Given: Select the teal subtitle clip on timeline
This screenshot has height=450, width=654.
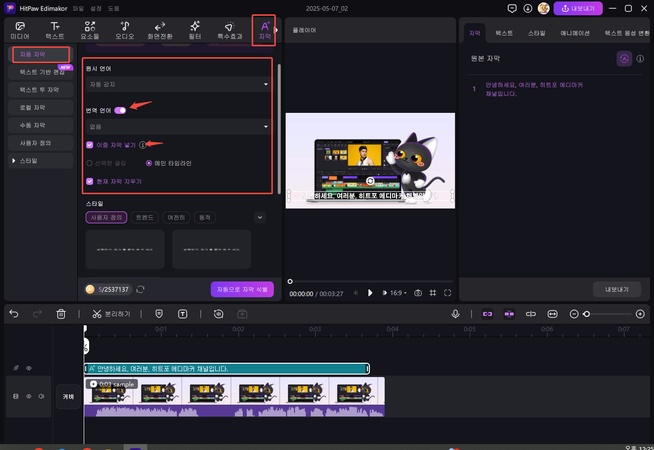Looking at the screenshot, I should tap(227, 368).
